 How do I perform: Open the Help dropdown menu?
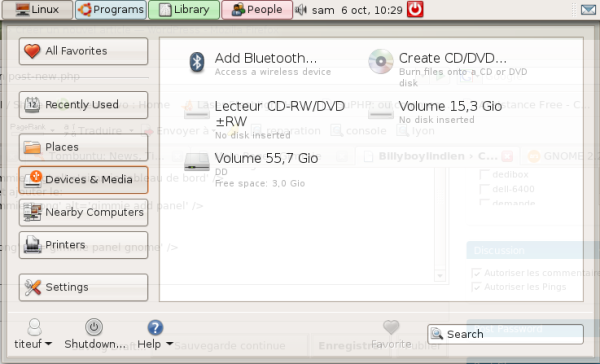click(x=155, y=334)
